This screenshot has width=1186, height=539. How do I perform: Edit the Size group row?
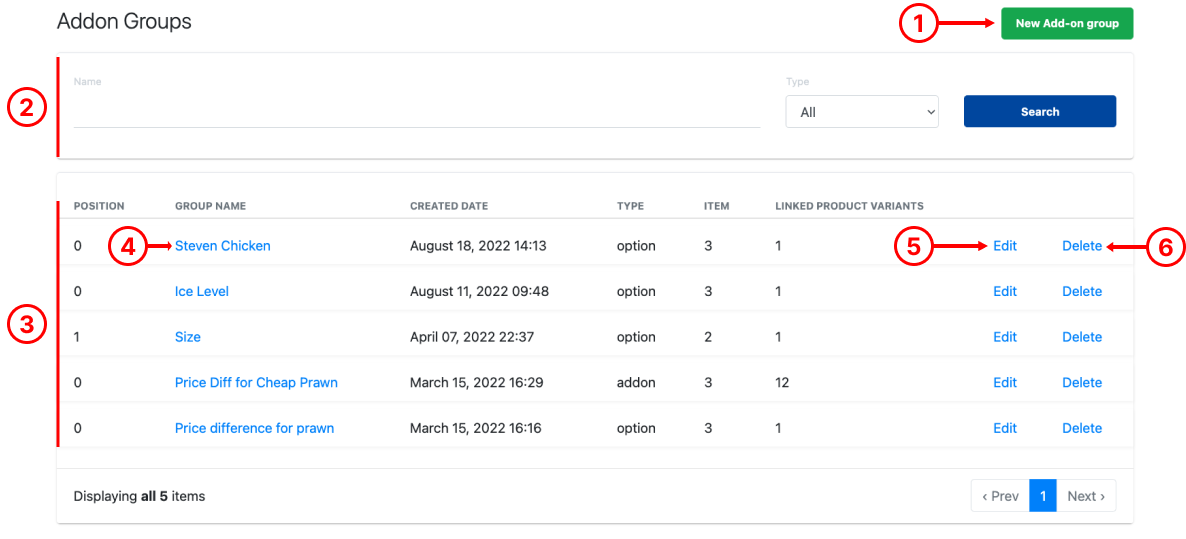click(x=1004, y=337)
